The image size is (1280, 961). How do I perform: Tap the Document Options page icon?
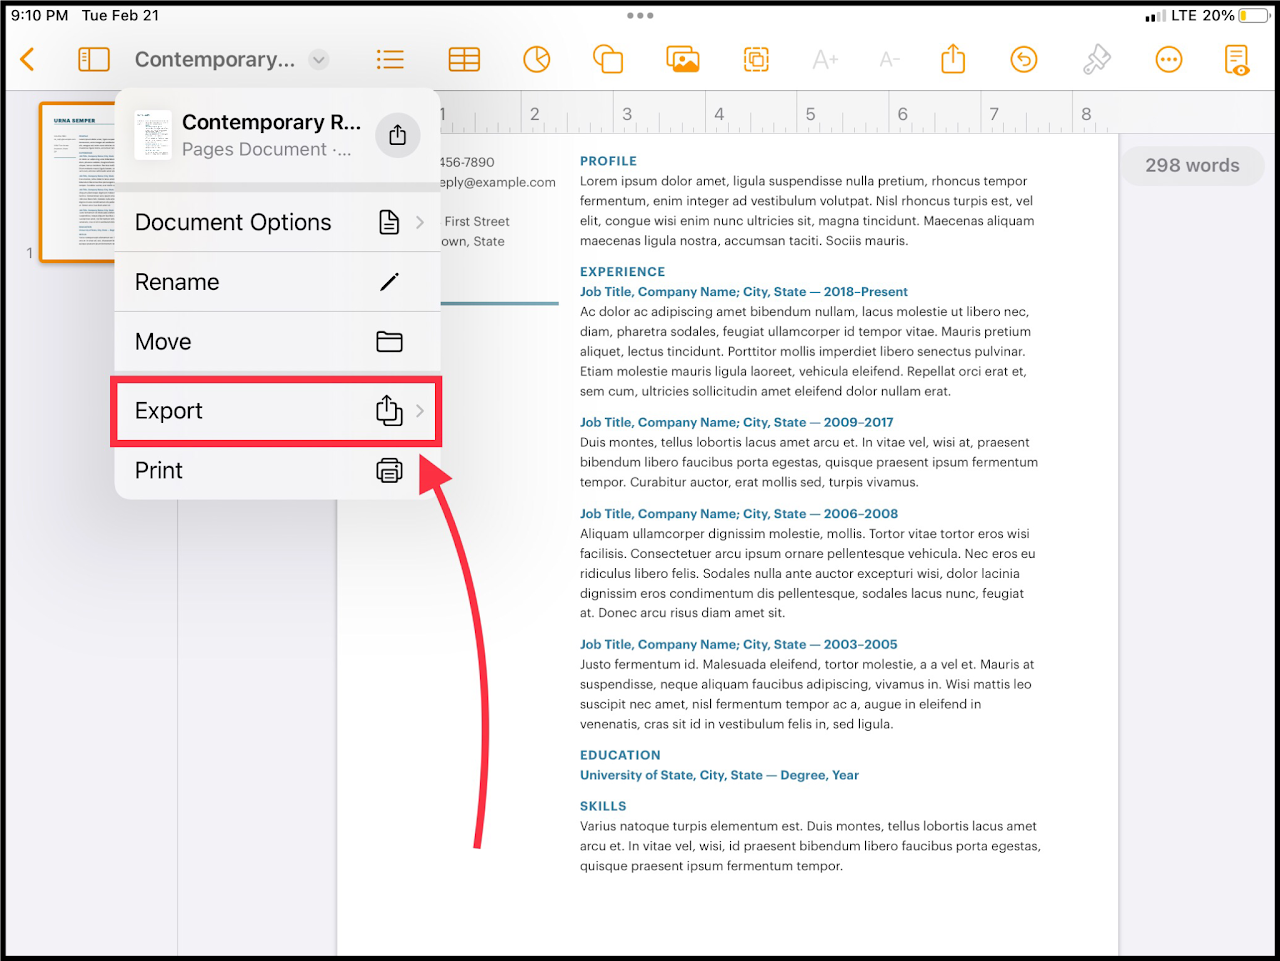pyautogui.click(x=389, y=222)
